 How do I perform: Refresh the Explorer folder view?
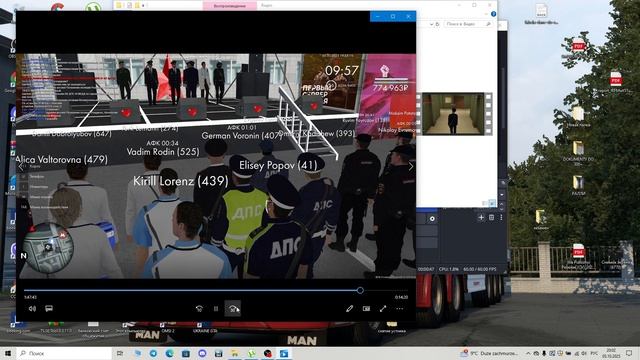pyautogui.click(x=437, y=24)
